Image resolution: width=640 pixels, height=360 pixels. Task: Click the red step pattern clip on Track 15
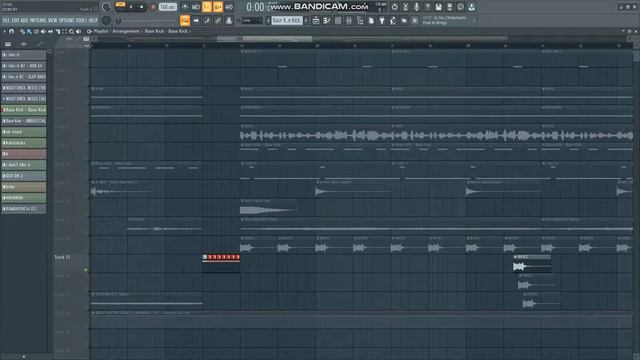click(x=221, y=258)
